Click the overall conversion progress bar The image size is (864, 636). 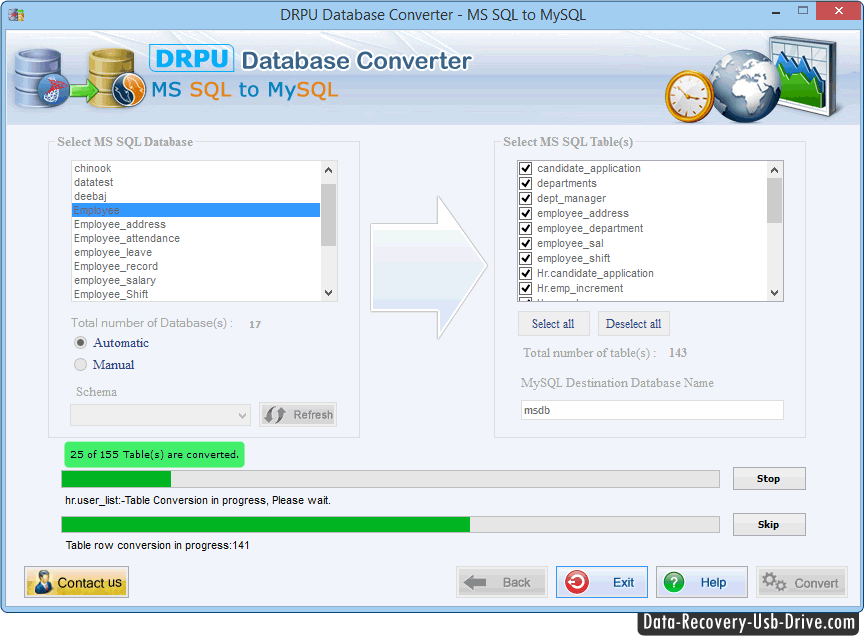pos(390,479)
